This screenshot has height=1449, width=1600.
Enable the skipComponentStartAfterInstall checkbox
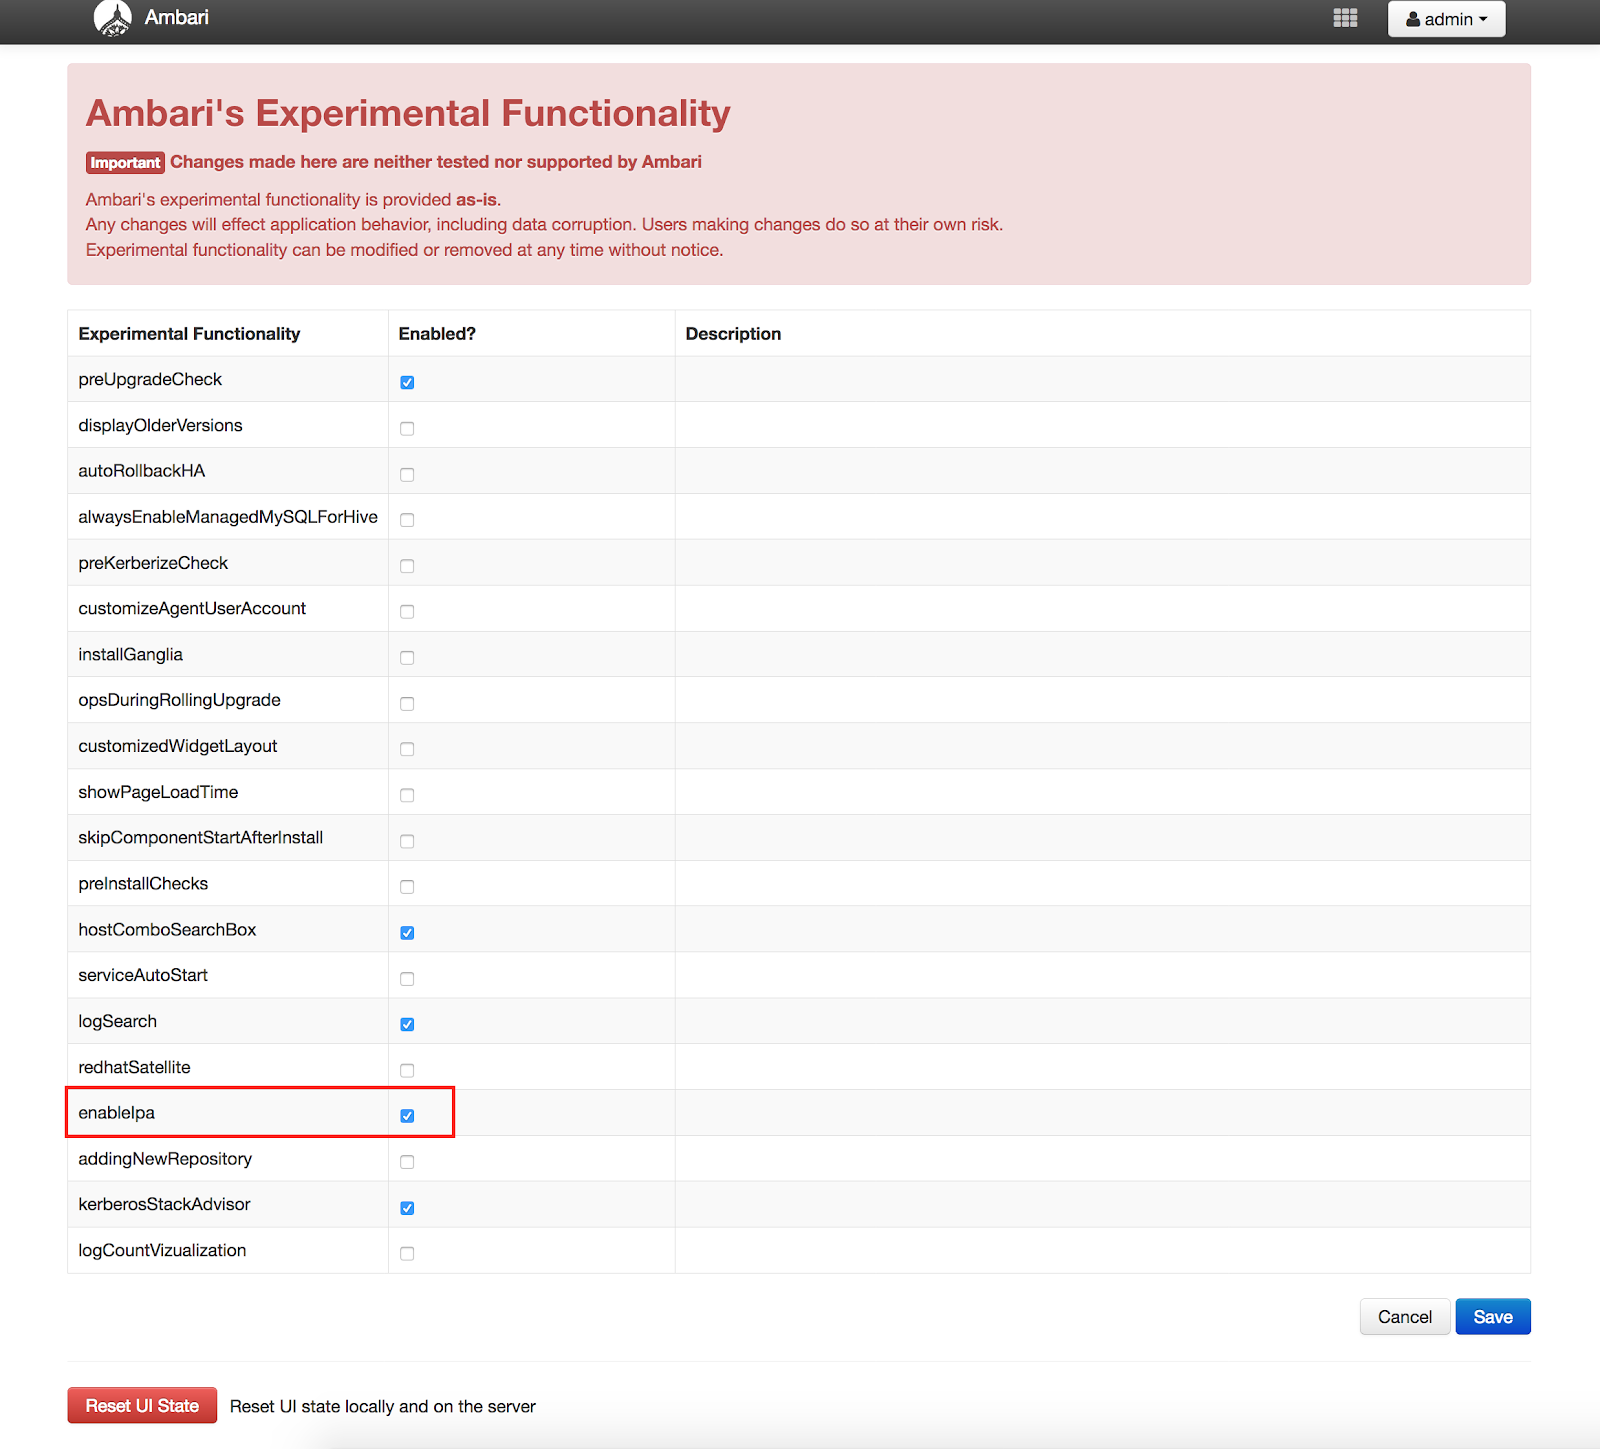point(407,841)
